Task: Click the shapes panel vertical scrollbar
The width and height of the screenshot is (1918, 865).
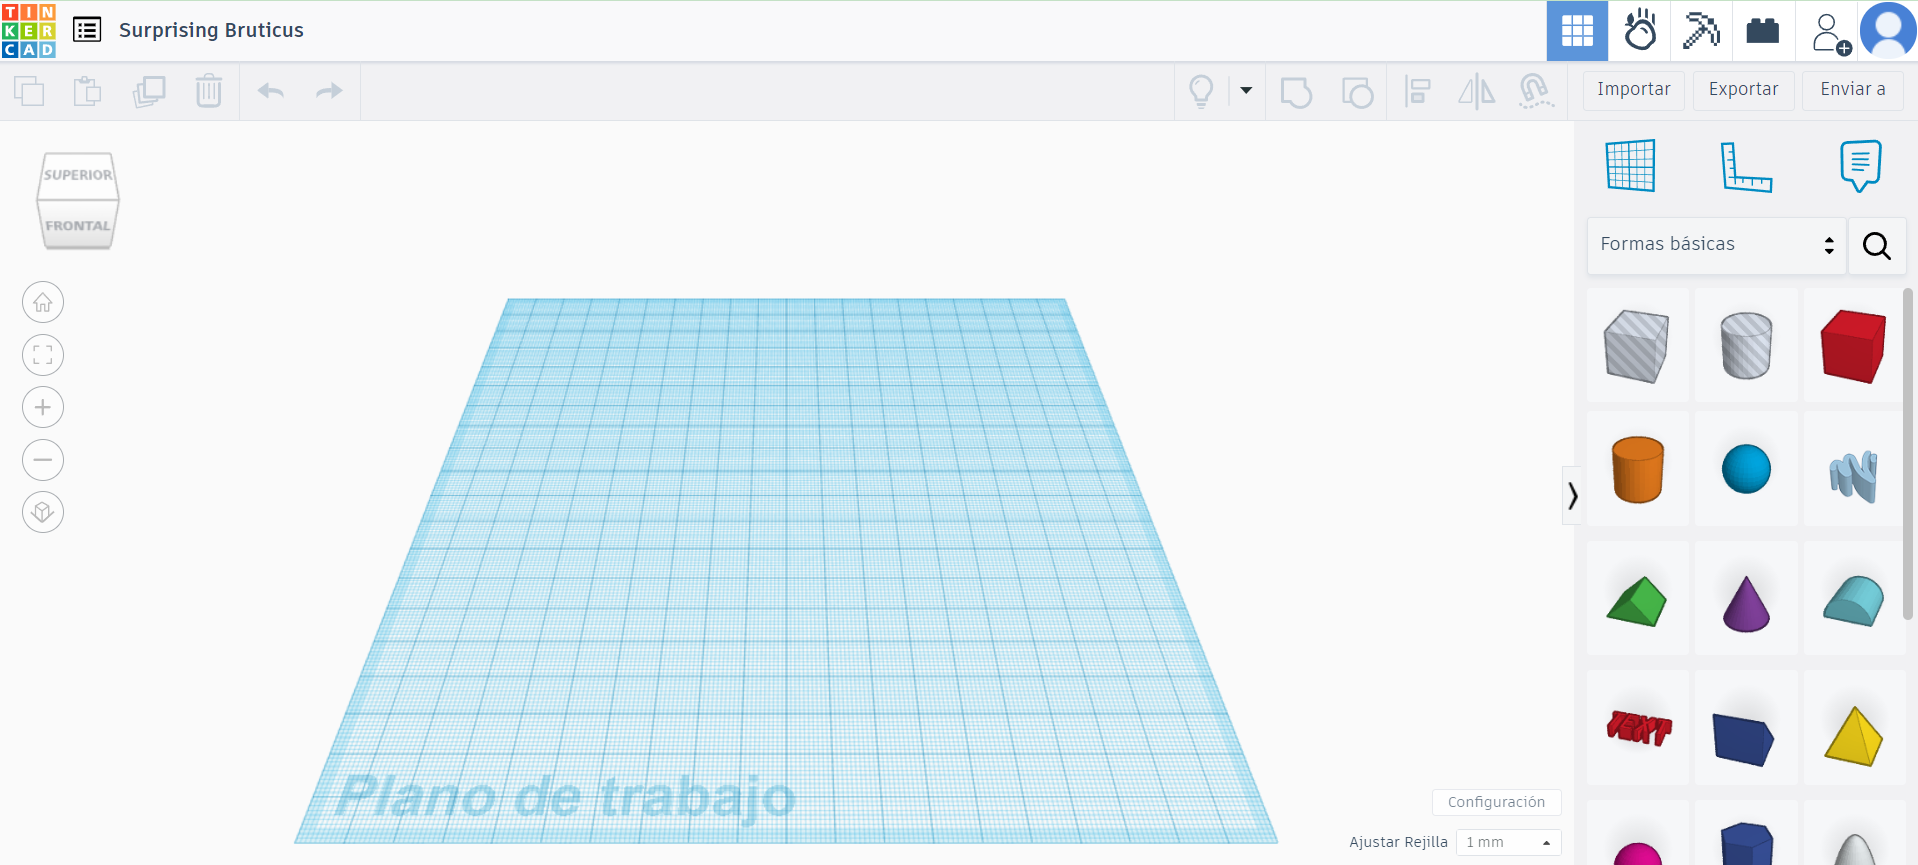Action: [1907, 453]
